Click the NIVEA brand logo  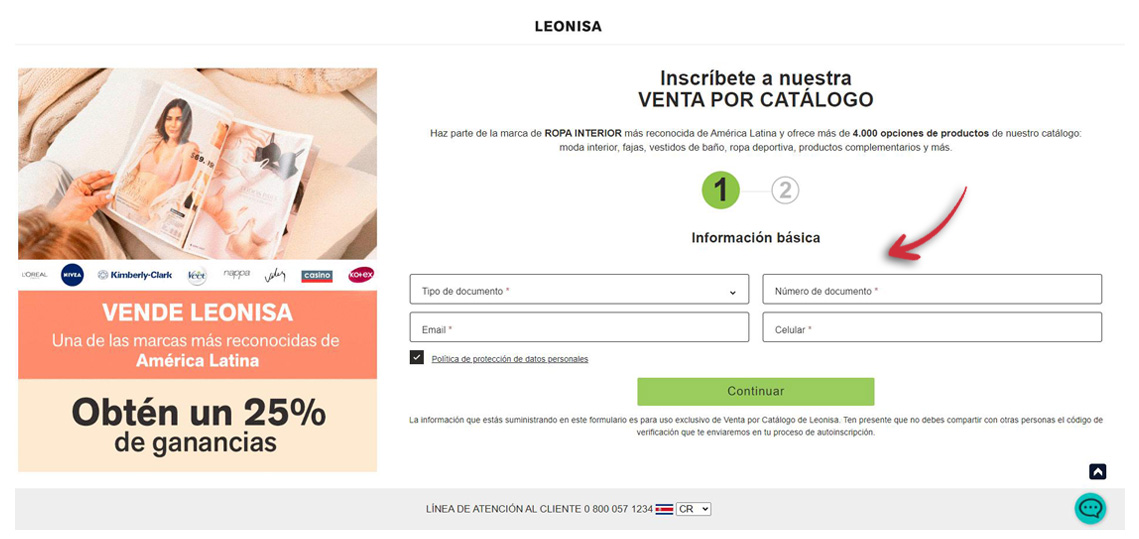(x=72, y=275)
